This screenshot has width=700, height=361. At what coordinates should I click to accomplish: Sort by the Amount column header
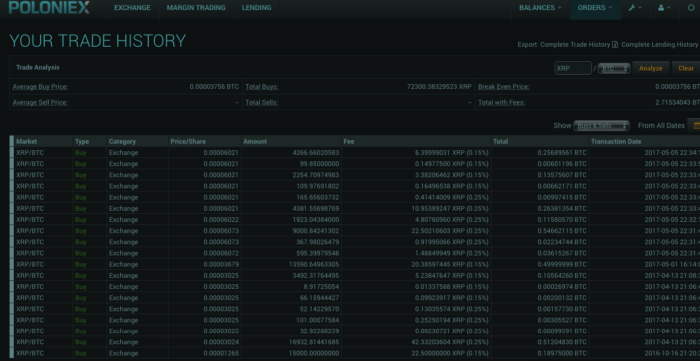coord(255,141)
